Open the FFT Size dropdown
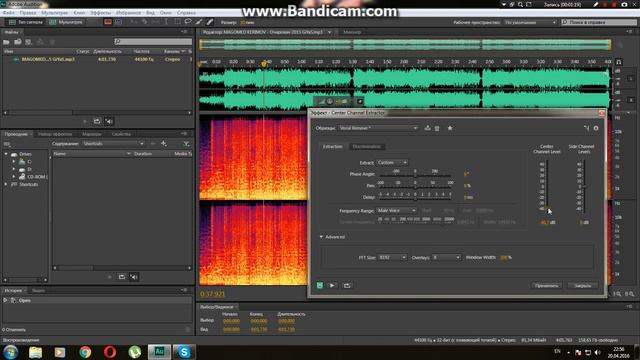The width and height of the screenshot is (640, 360). [392, 258]
